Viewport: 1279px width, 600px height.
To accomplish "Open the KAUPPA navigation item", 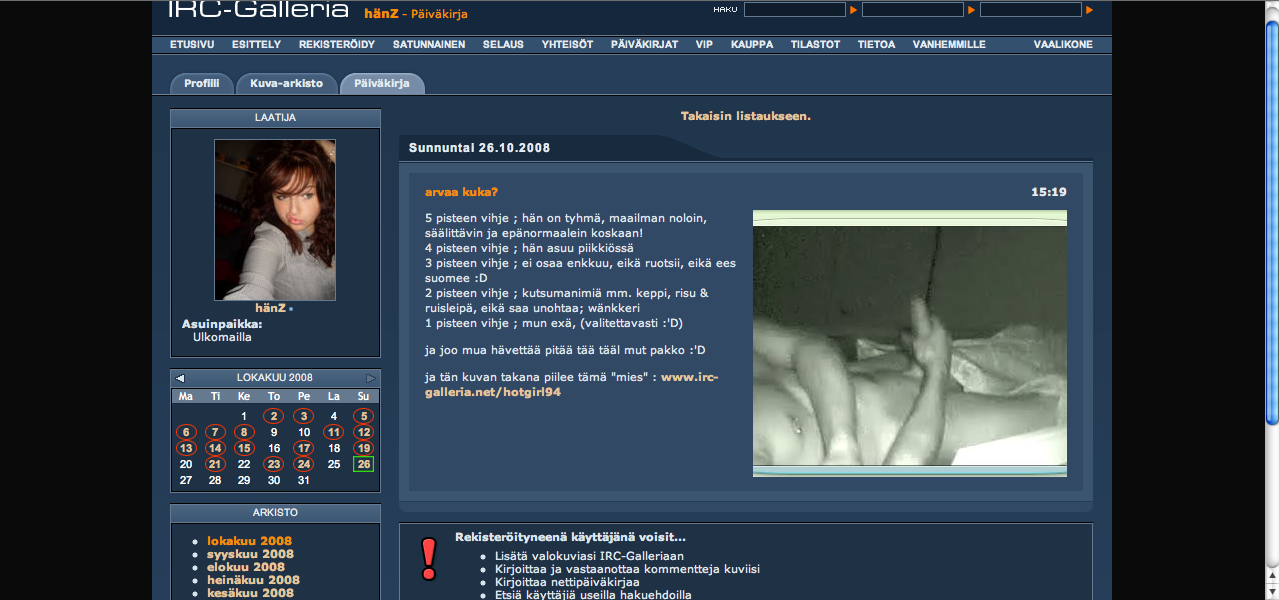I will tap(751, 45).
